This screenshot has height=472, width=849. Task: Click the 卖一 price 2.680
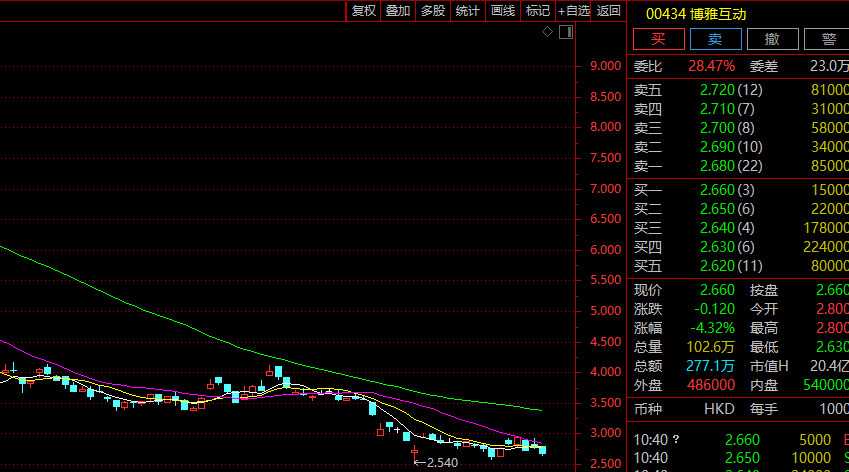tap(717, 166)
